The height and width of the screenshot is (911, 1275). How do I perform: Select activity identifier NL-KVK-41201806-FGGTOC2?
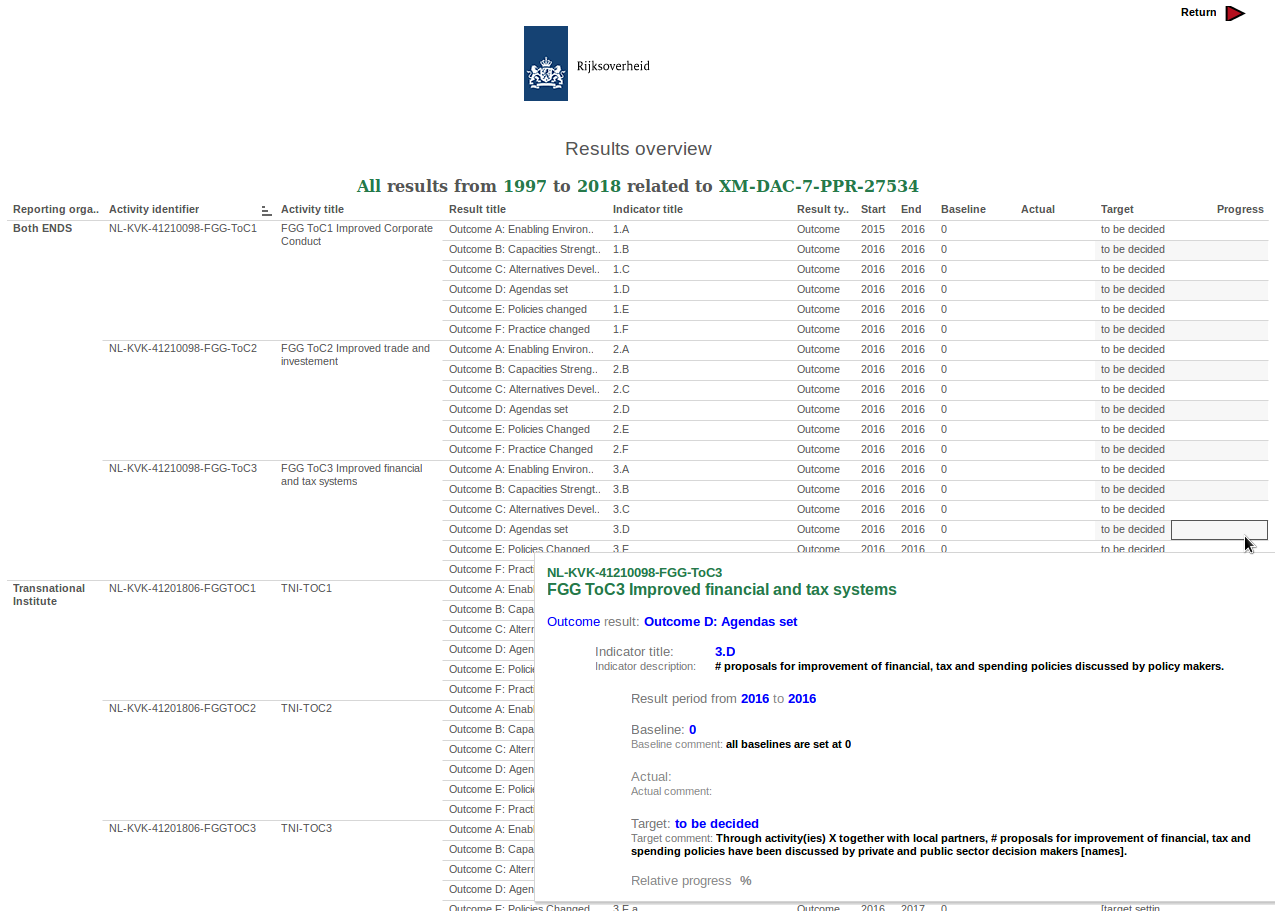(x=182, y=709)
